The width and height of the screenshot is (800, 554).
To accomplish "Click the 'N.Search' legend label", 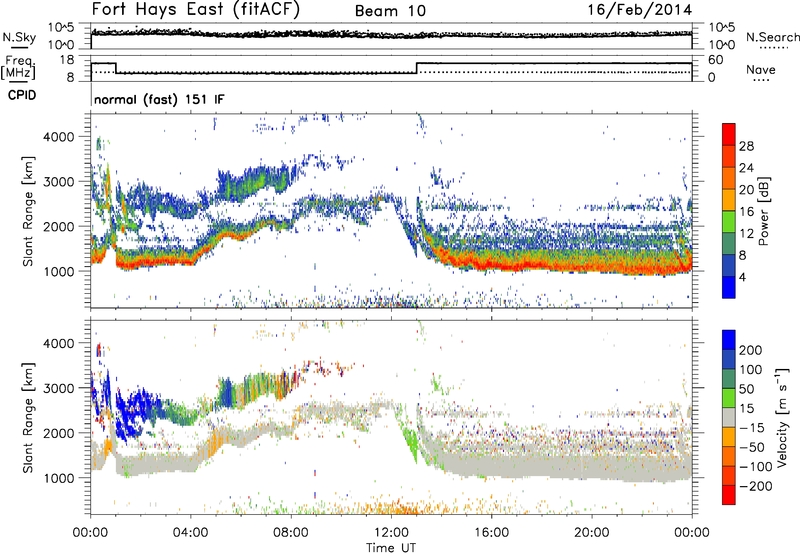I will 772,37.
